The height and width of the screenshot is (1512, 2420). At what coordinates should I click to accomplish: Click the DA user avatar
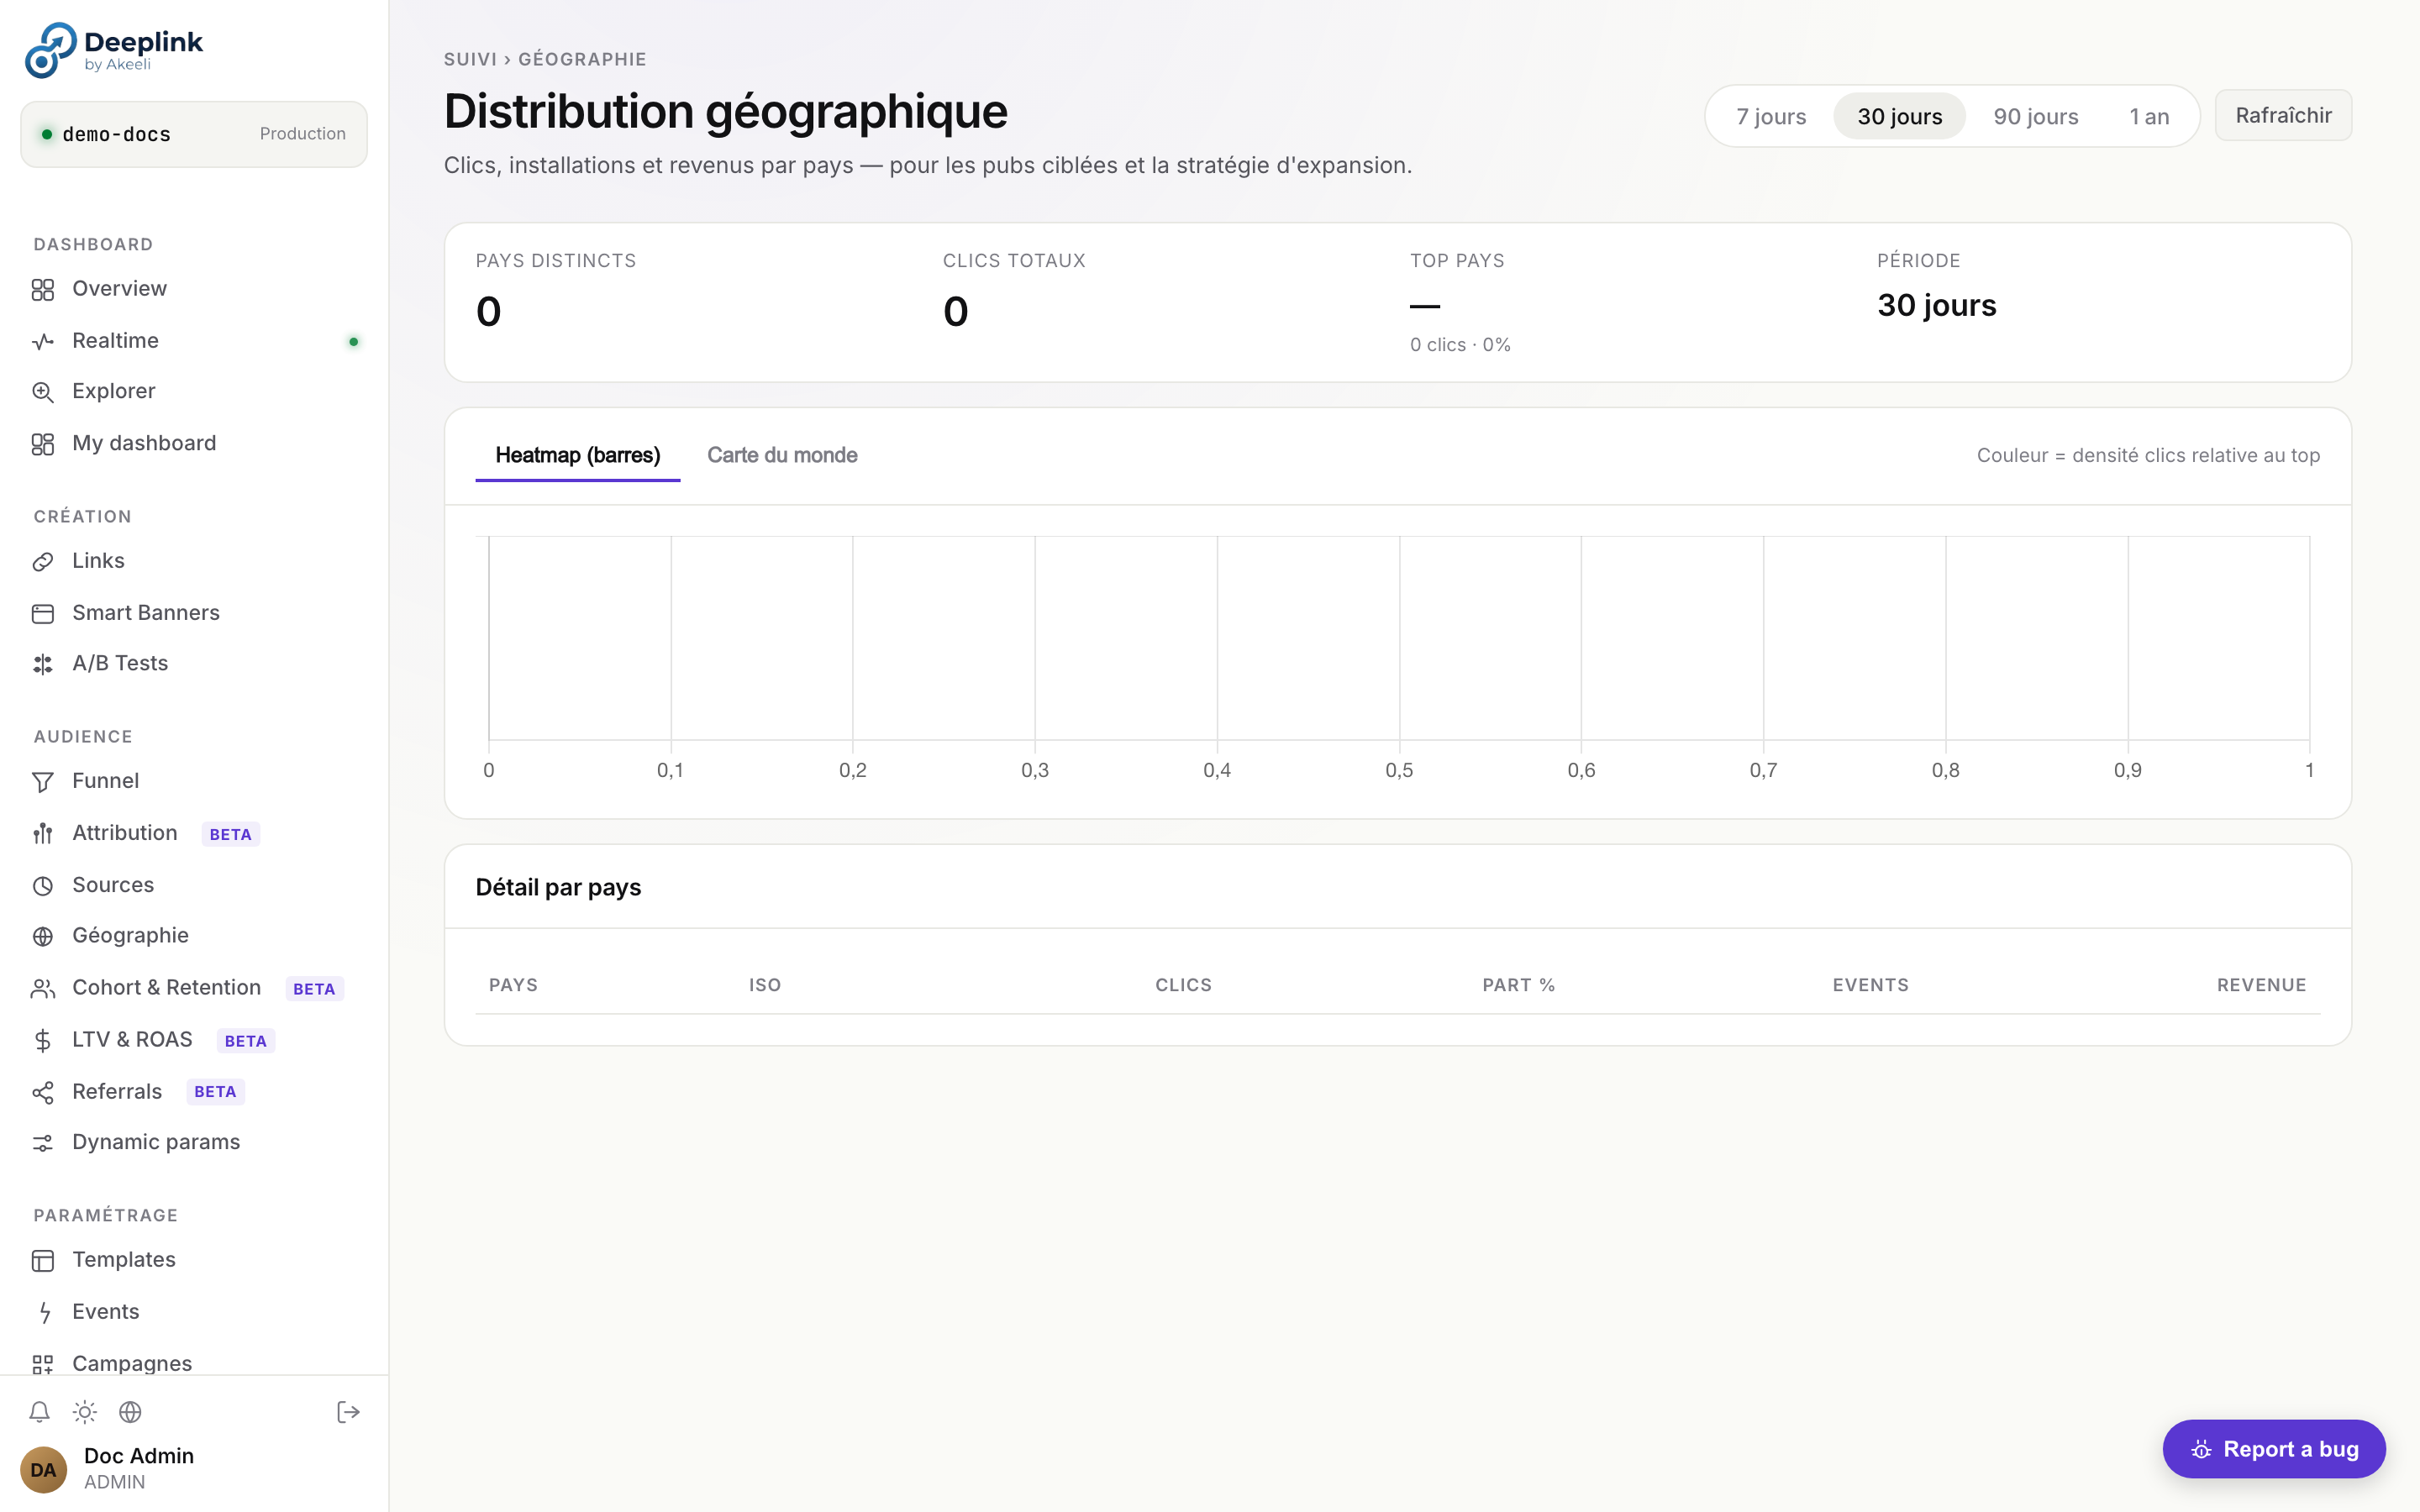tap(43, 1469)
